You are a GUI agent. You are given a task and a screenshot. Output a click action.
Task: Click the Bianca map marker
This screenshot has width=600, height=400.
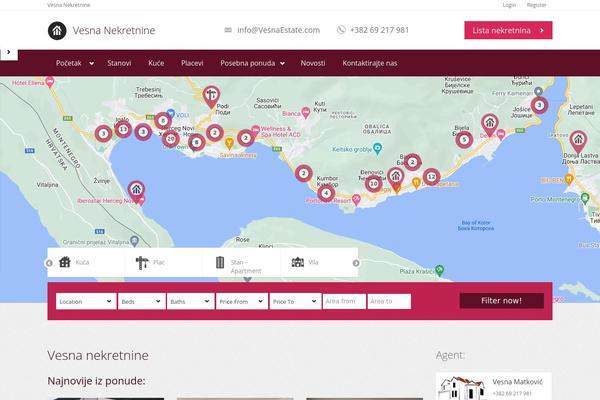click(x=305, y=113)
